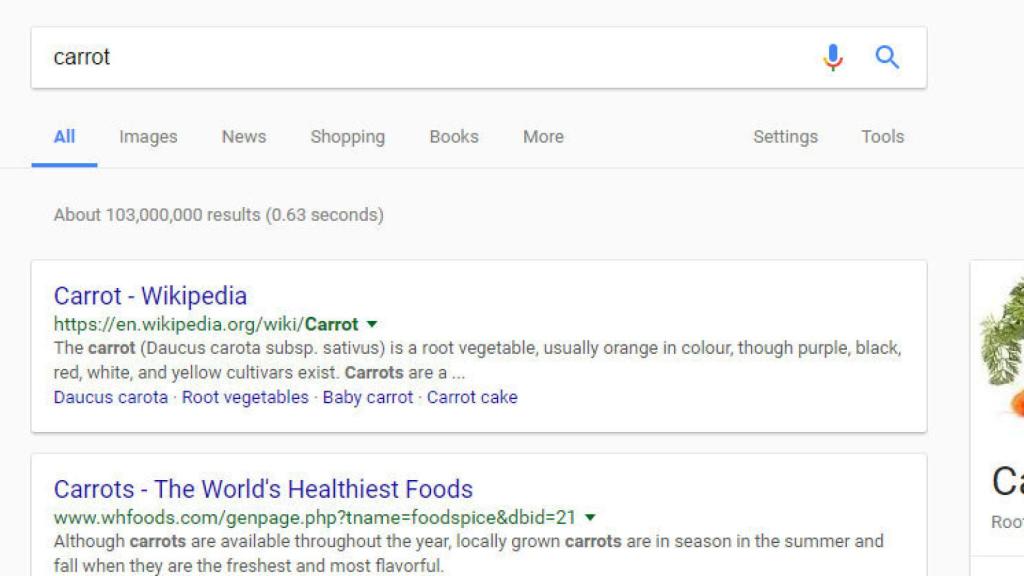Switch to the Shopping tab
The image size is (1024, 576).
point(347,137)
